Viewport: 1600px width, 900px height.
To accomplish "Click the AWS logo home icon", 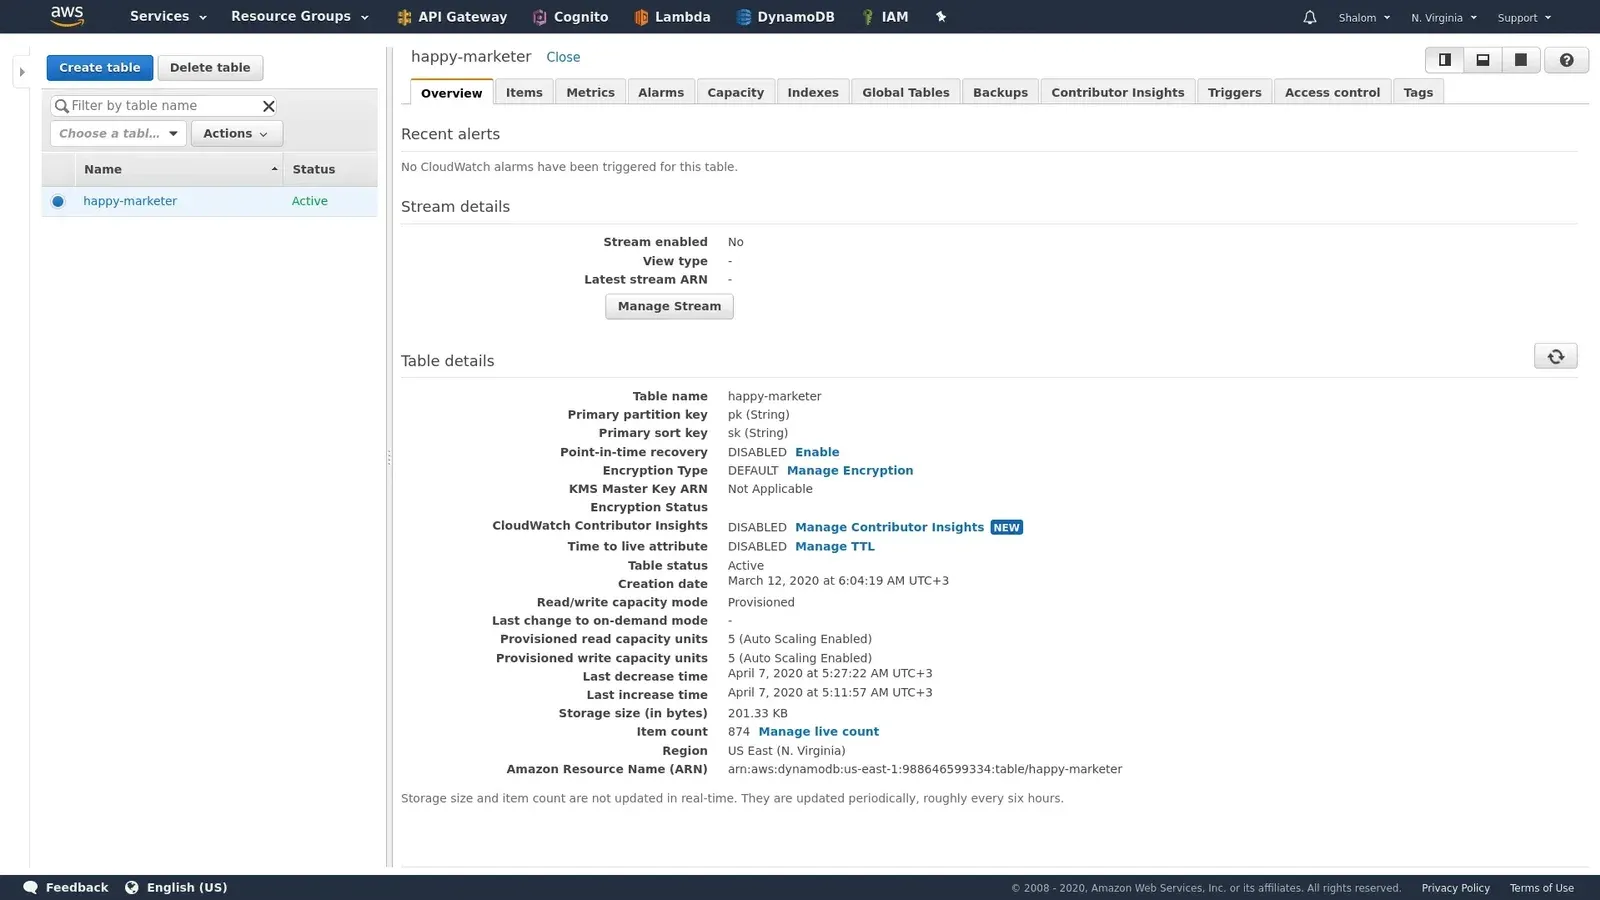I will (67, 16).
